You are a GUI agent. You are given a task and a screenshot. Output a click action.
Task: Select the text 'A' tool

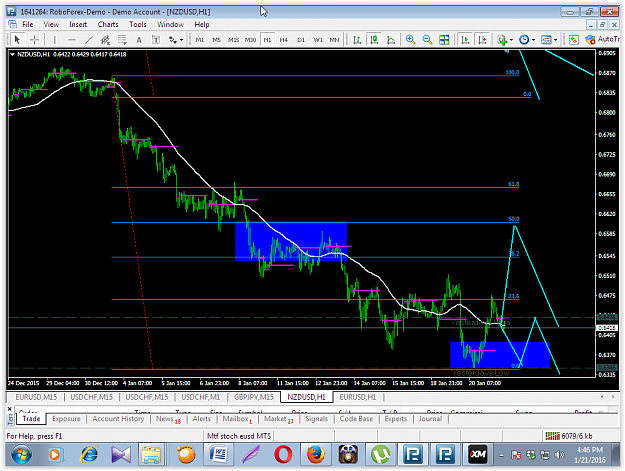[x=139, y=39]
